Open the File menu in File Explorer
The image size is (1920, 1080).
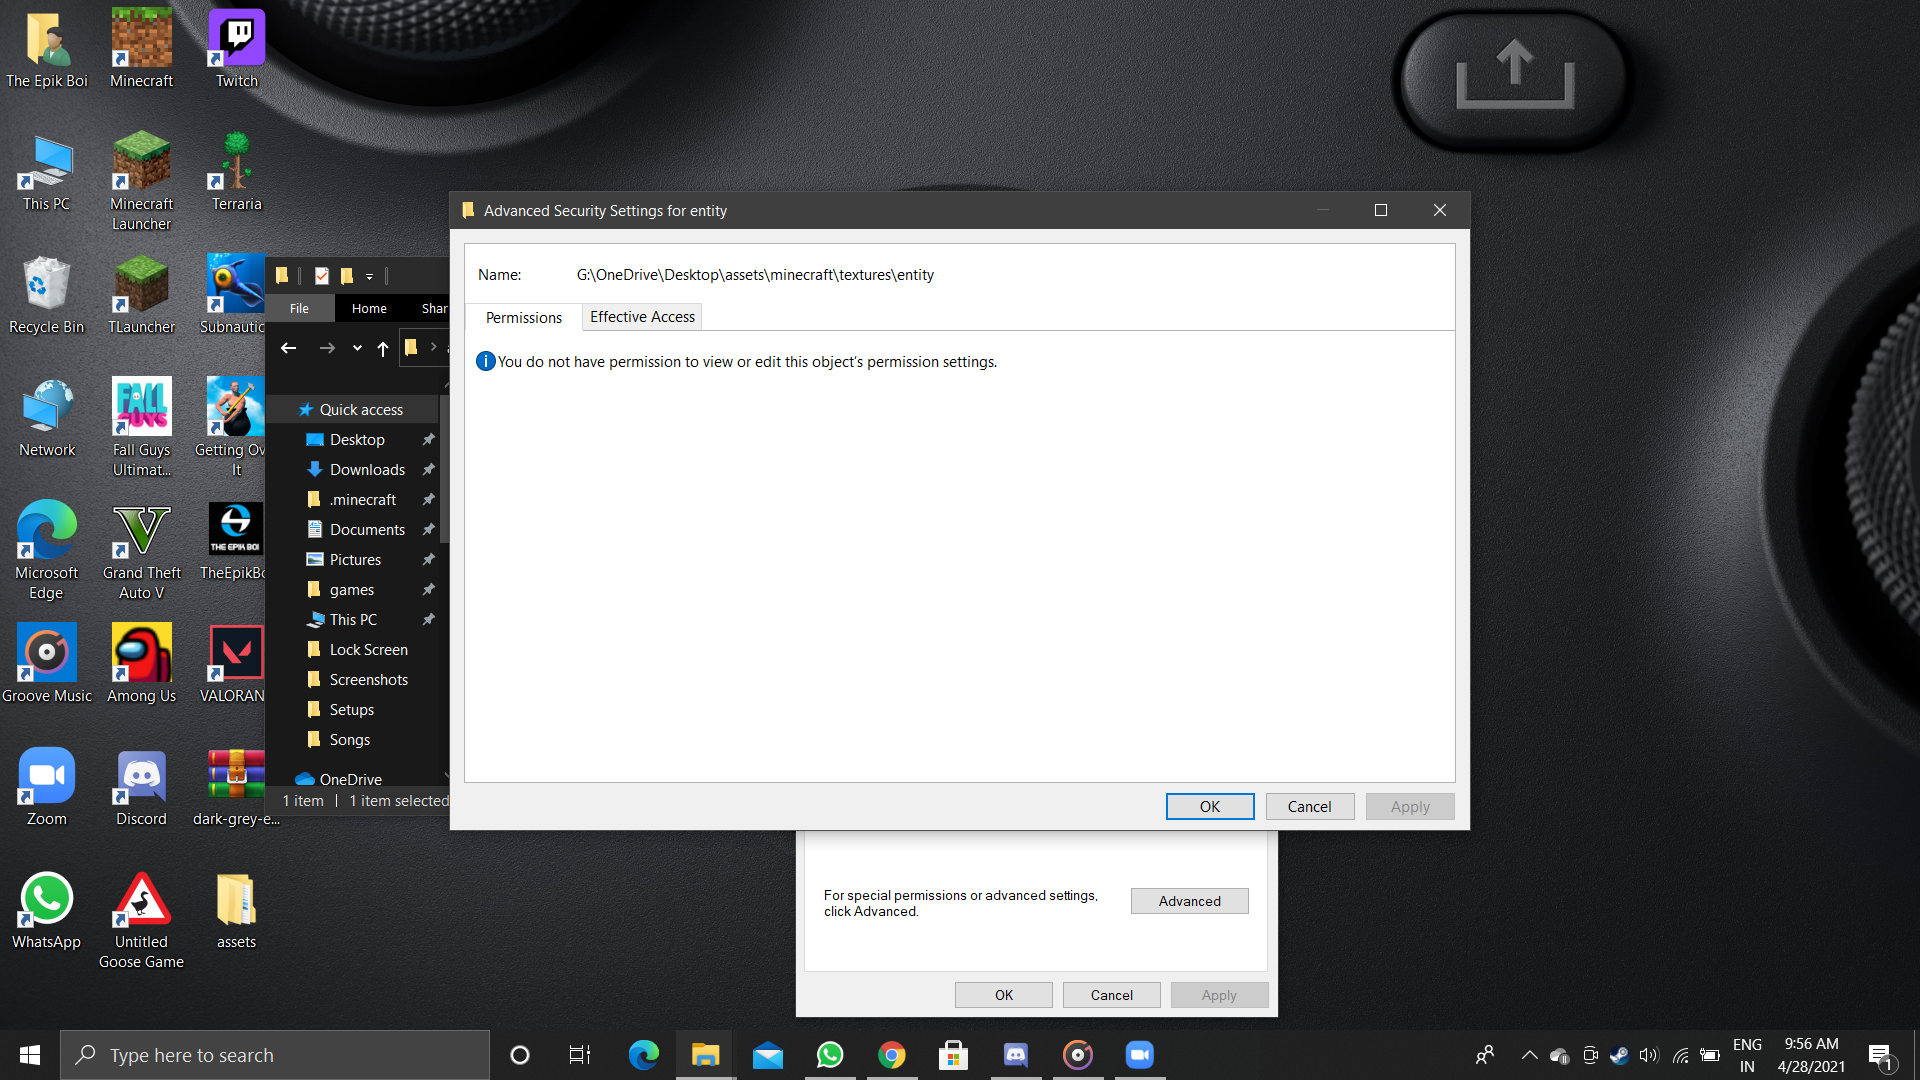coord(299,308)
